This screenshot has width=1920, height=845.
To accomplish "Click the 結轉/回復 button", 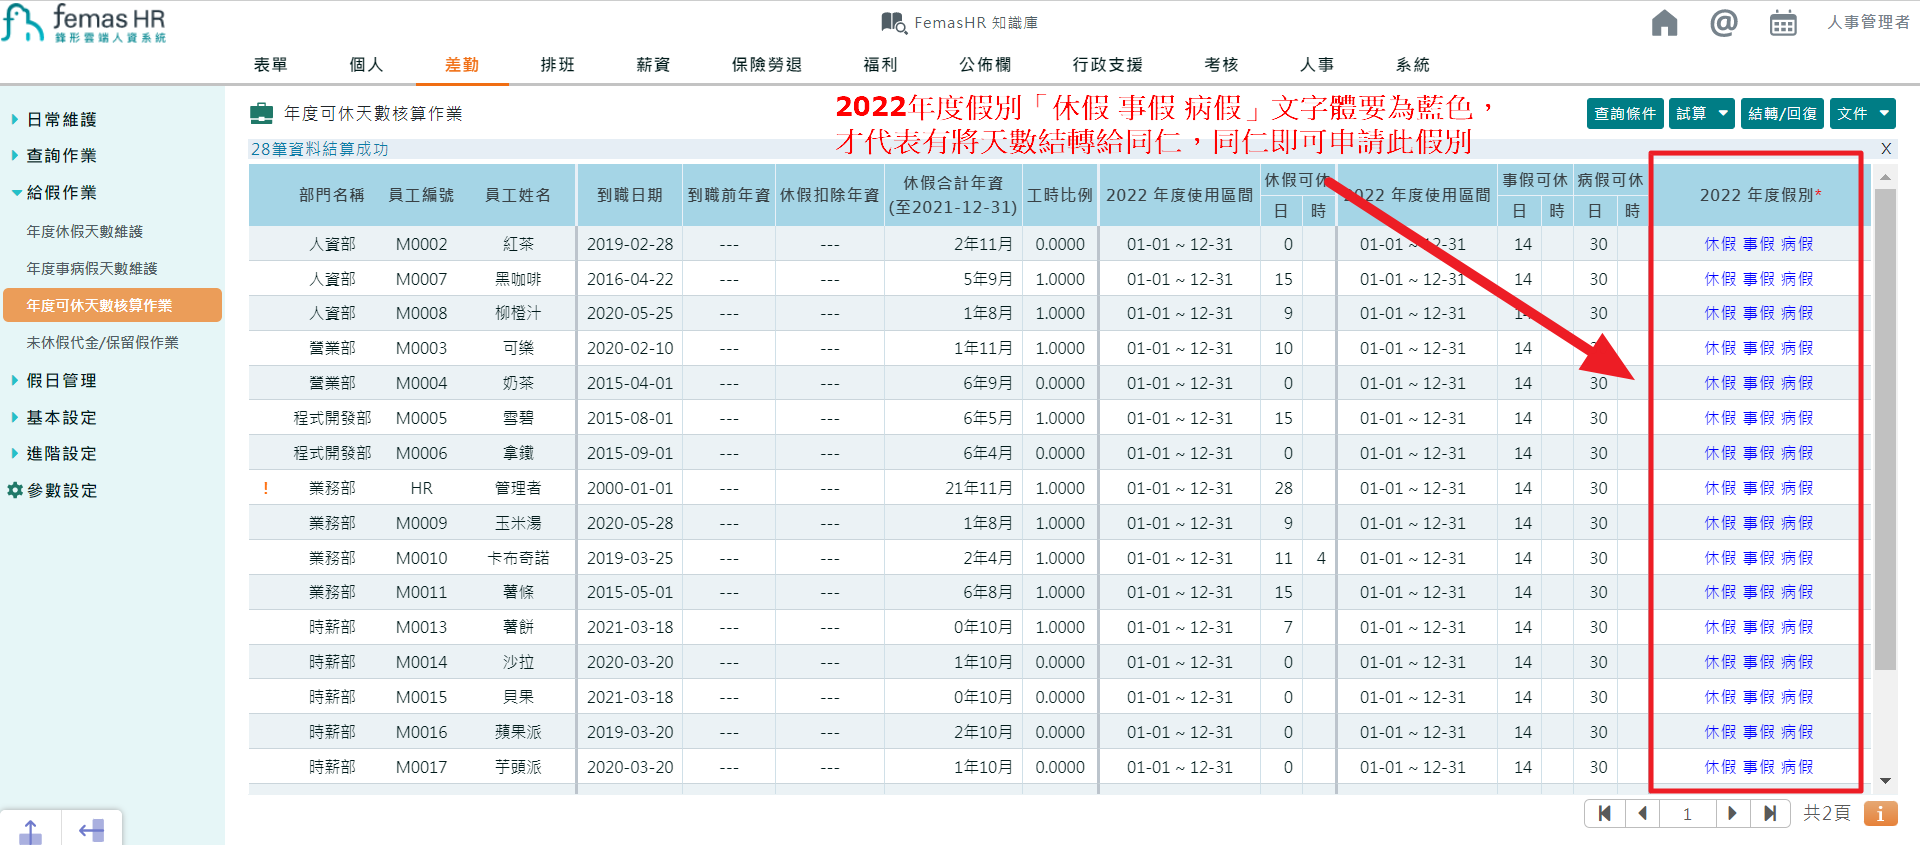I will point(1782,113).
